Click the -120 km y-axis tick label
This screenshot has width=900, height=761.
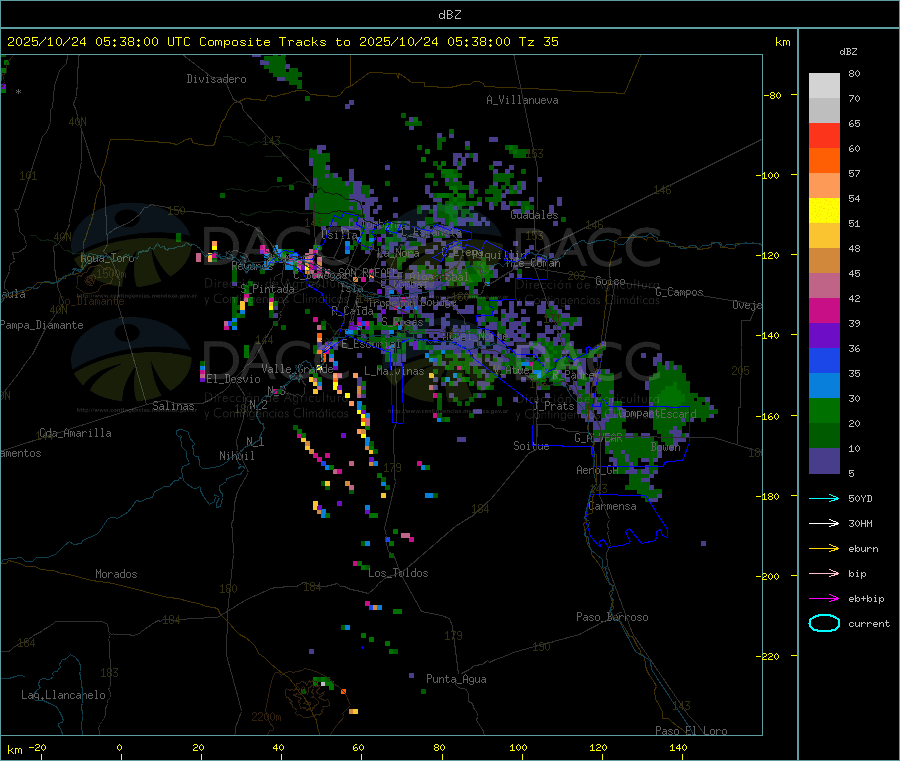click(771, 255)
